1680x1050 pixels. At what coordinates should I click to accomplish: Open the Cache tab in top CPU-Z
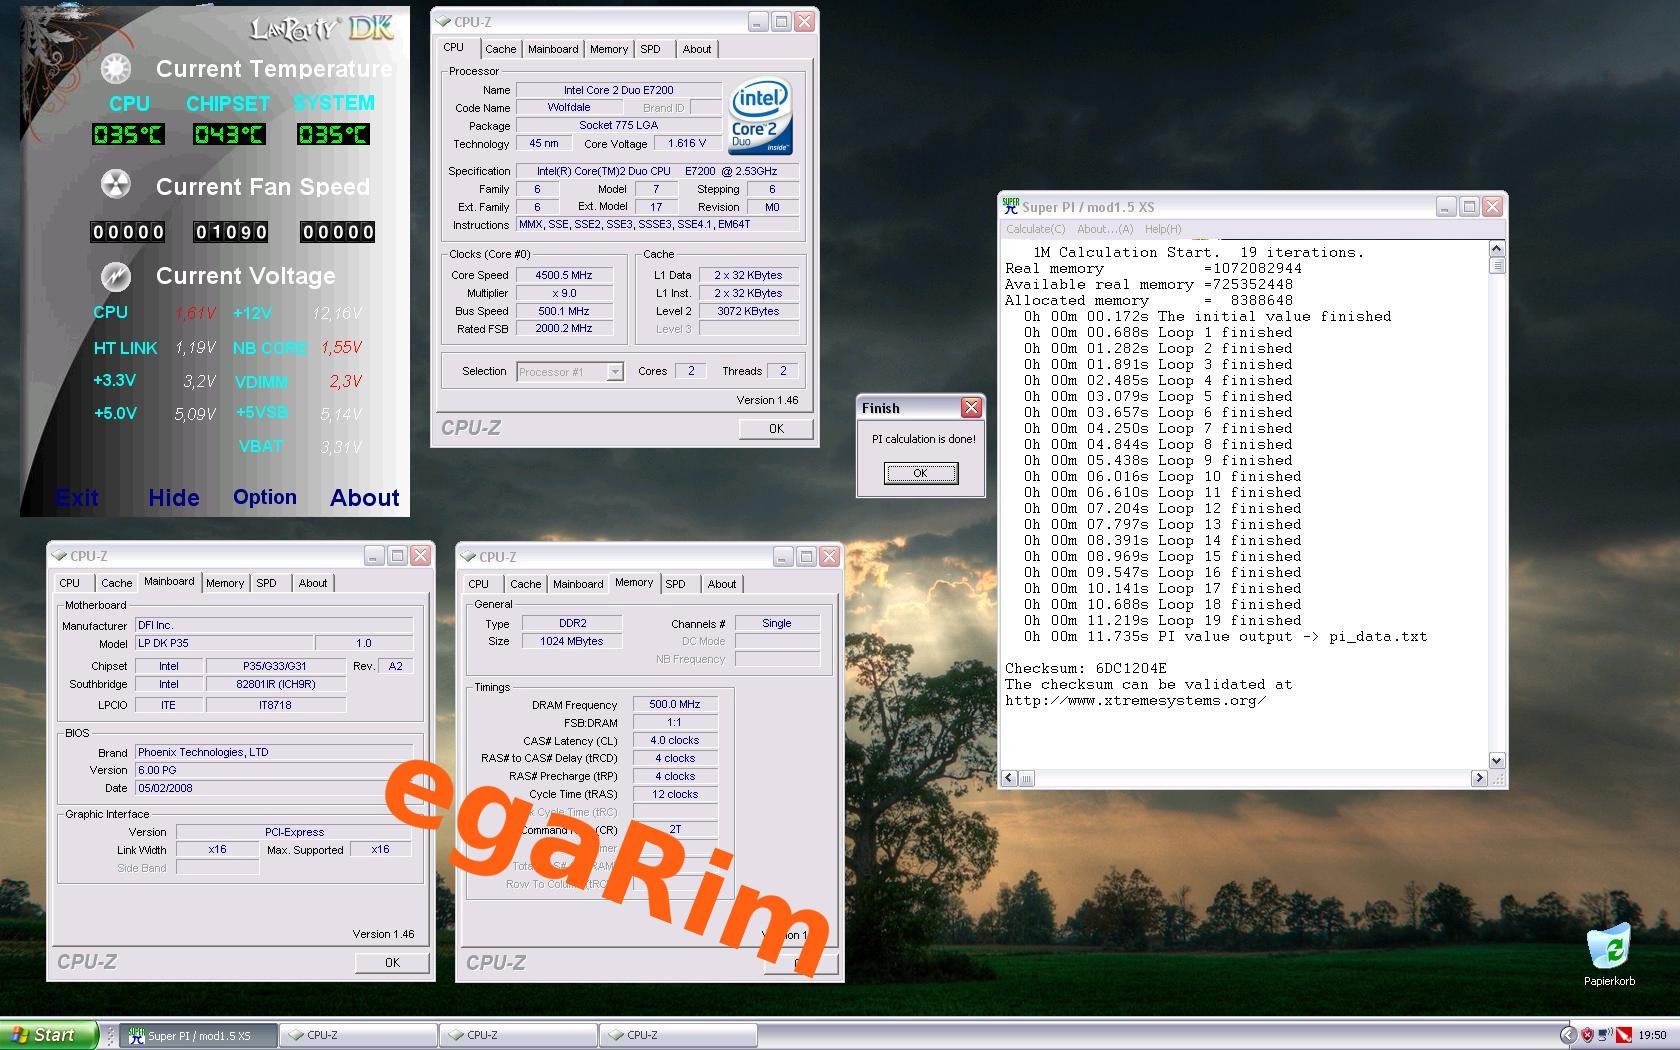(500, 49)
